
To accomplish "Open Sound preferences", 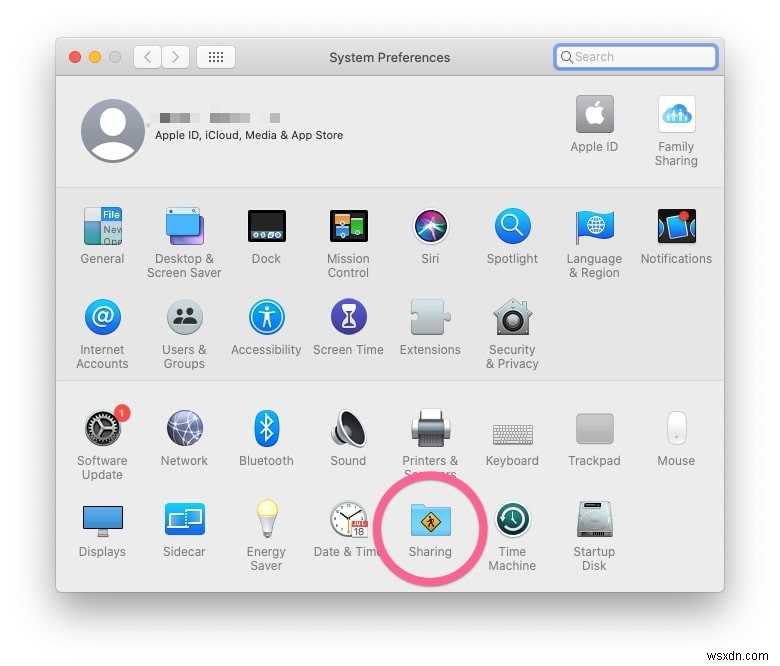I will click(348, 428).
